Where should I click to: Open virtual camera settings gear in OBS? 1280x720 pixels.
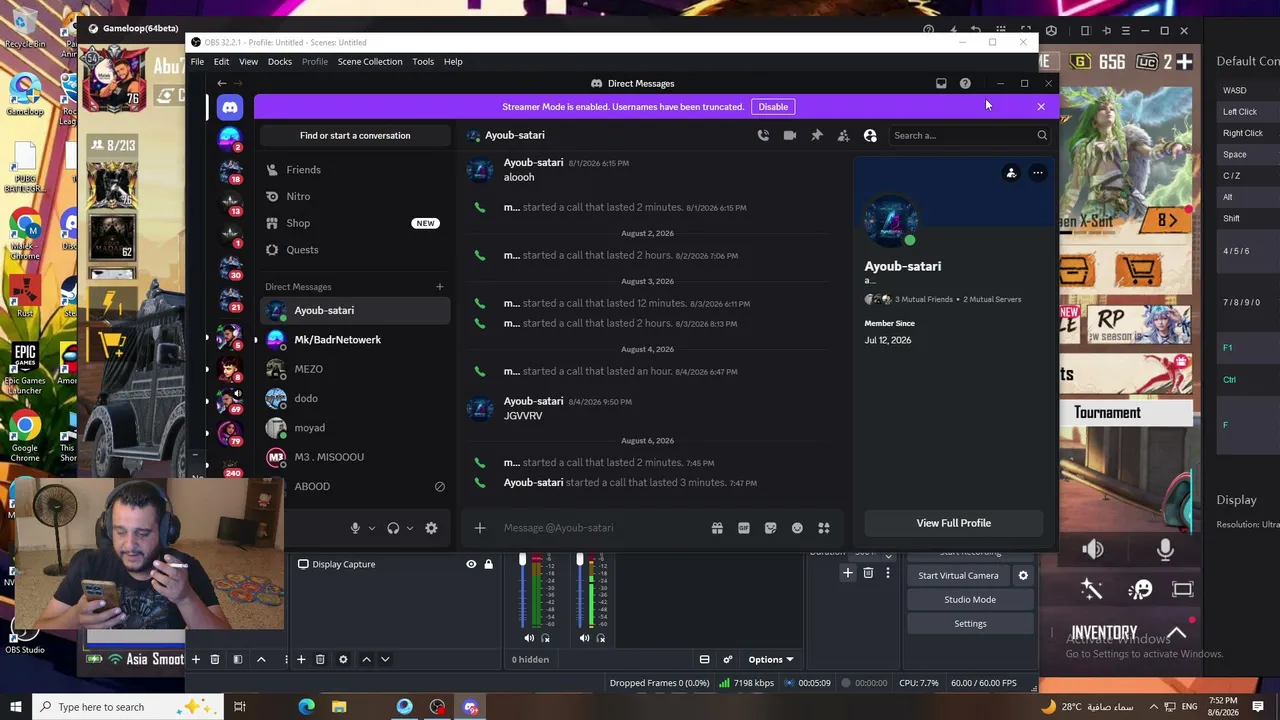coord(1023,576)
